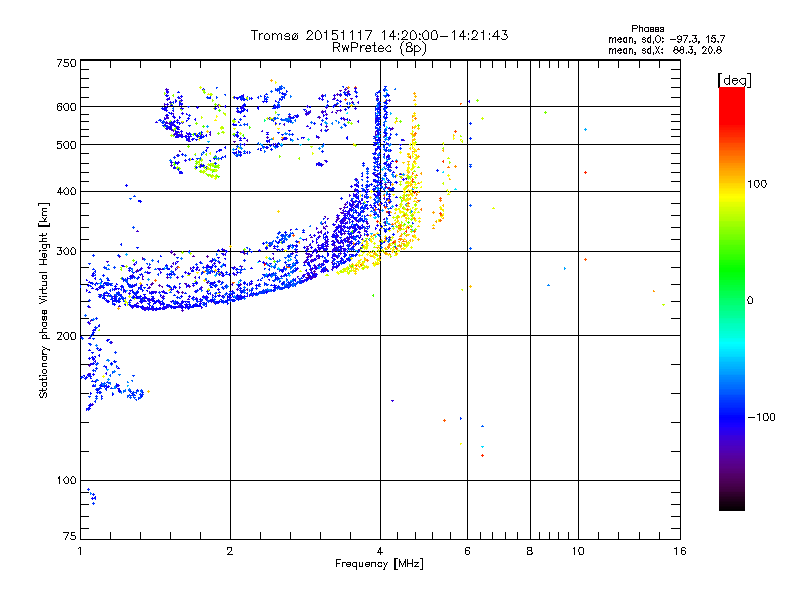The width and height of the screenshot is (800, 600).
Task: Click the frequency axis tick label "16"
Action: [680, 551]
